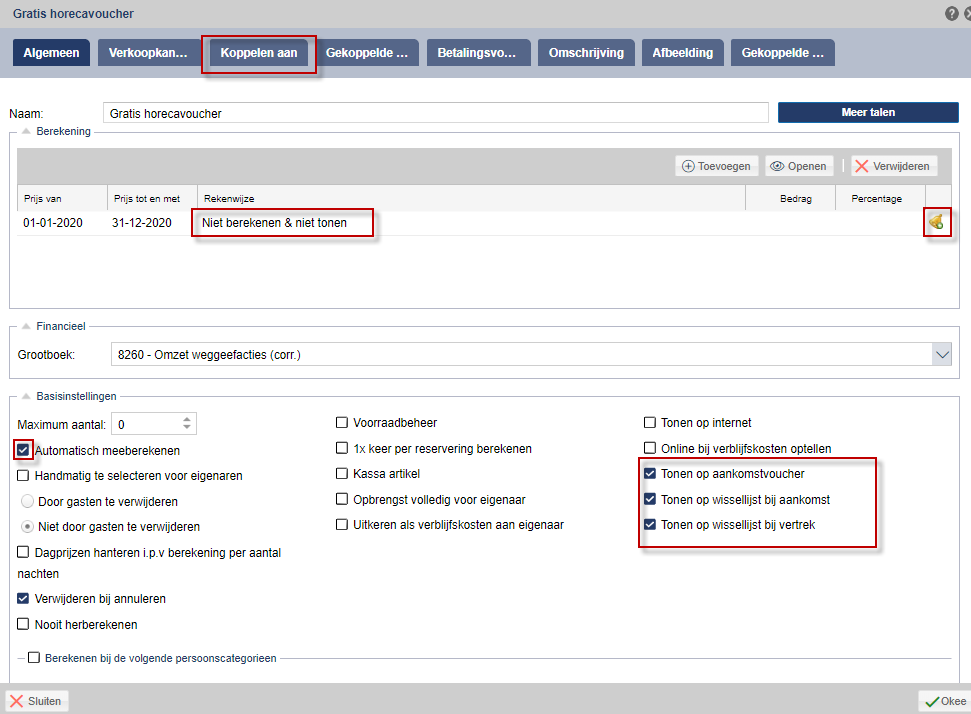Image resolution: width=971 pixels, height=714 pixels.
Task: Uncheck Tonen op wissellijst bij aankomst
Action: tap(650, 498)
